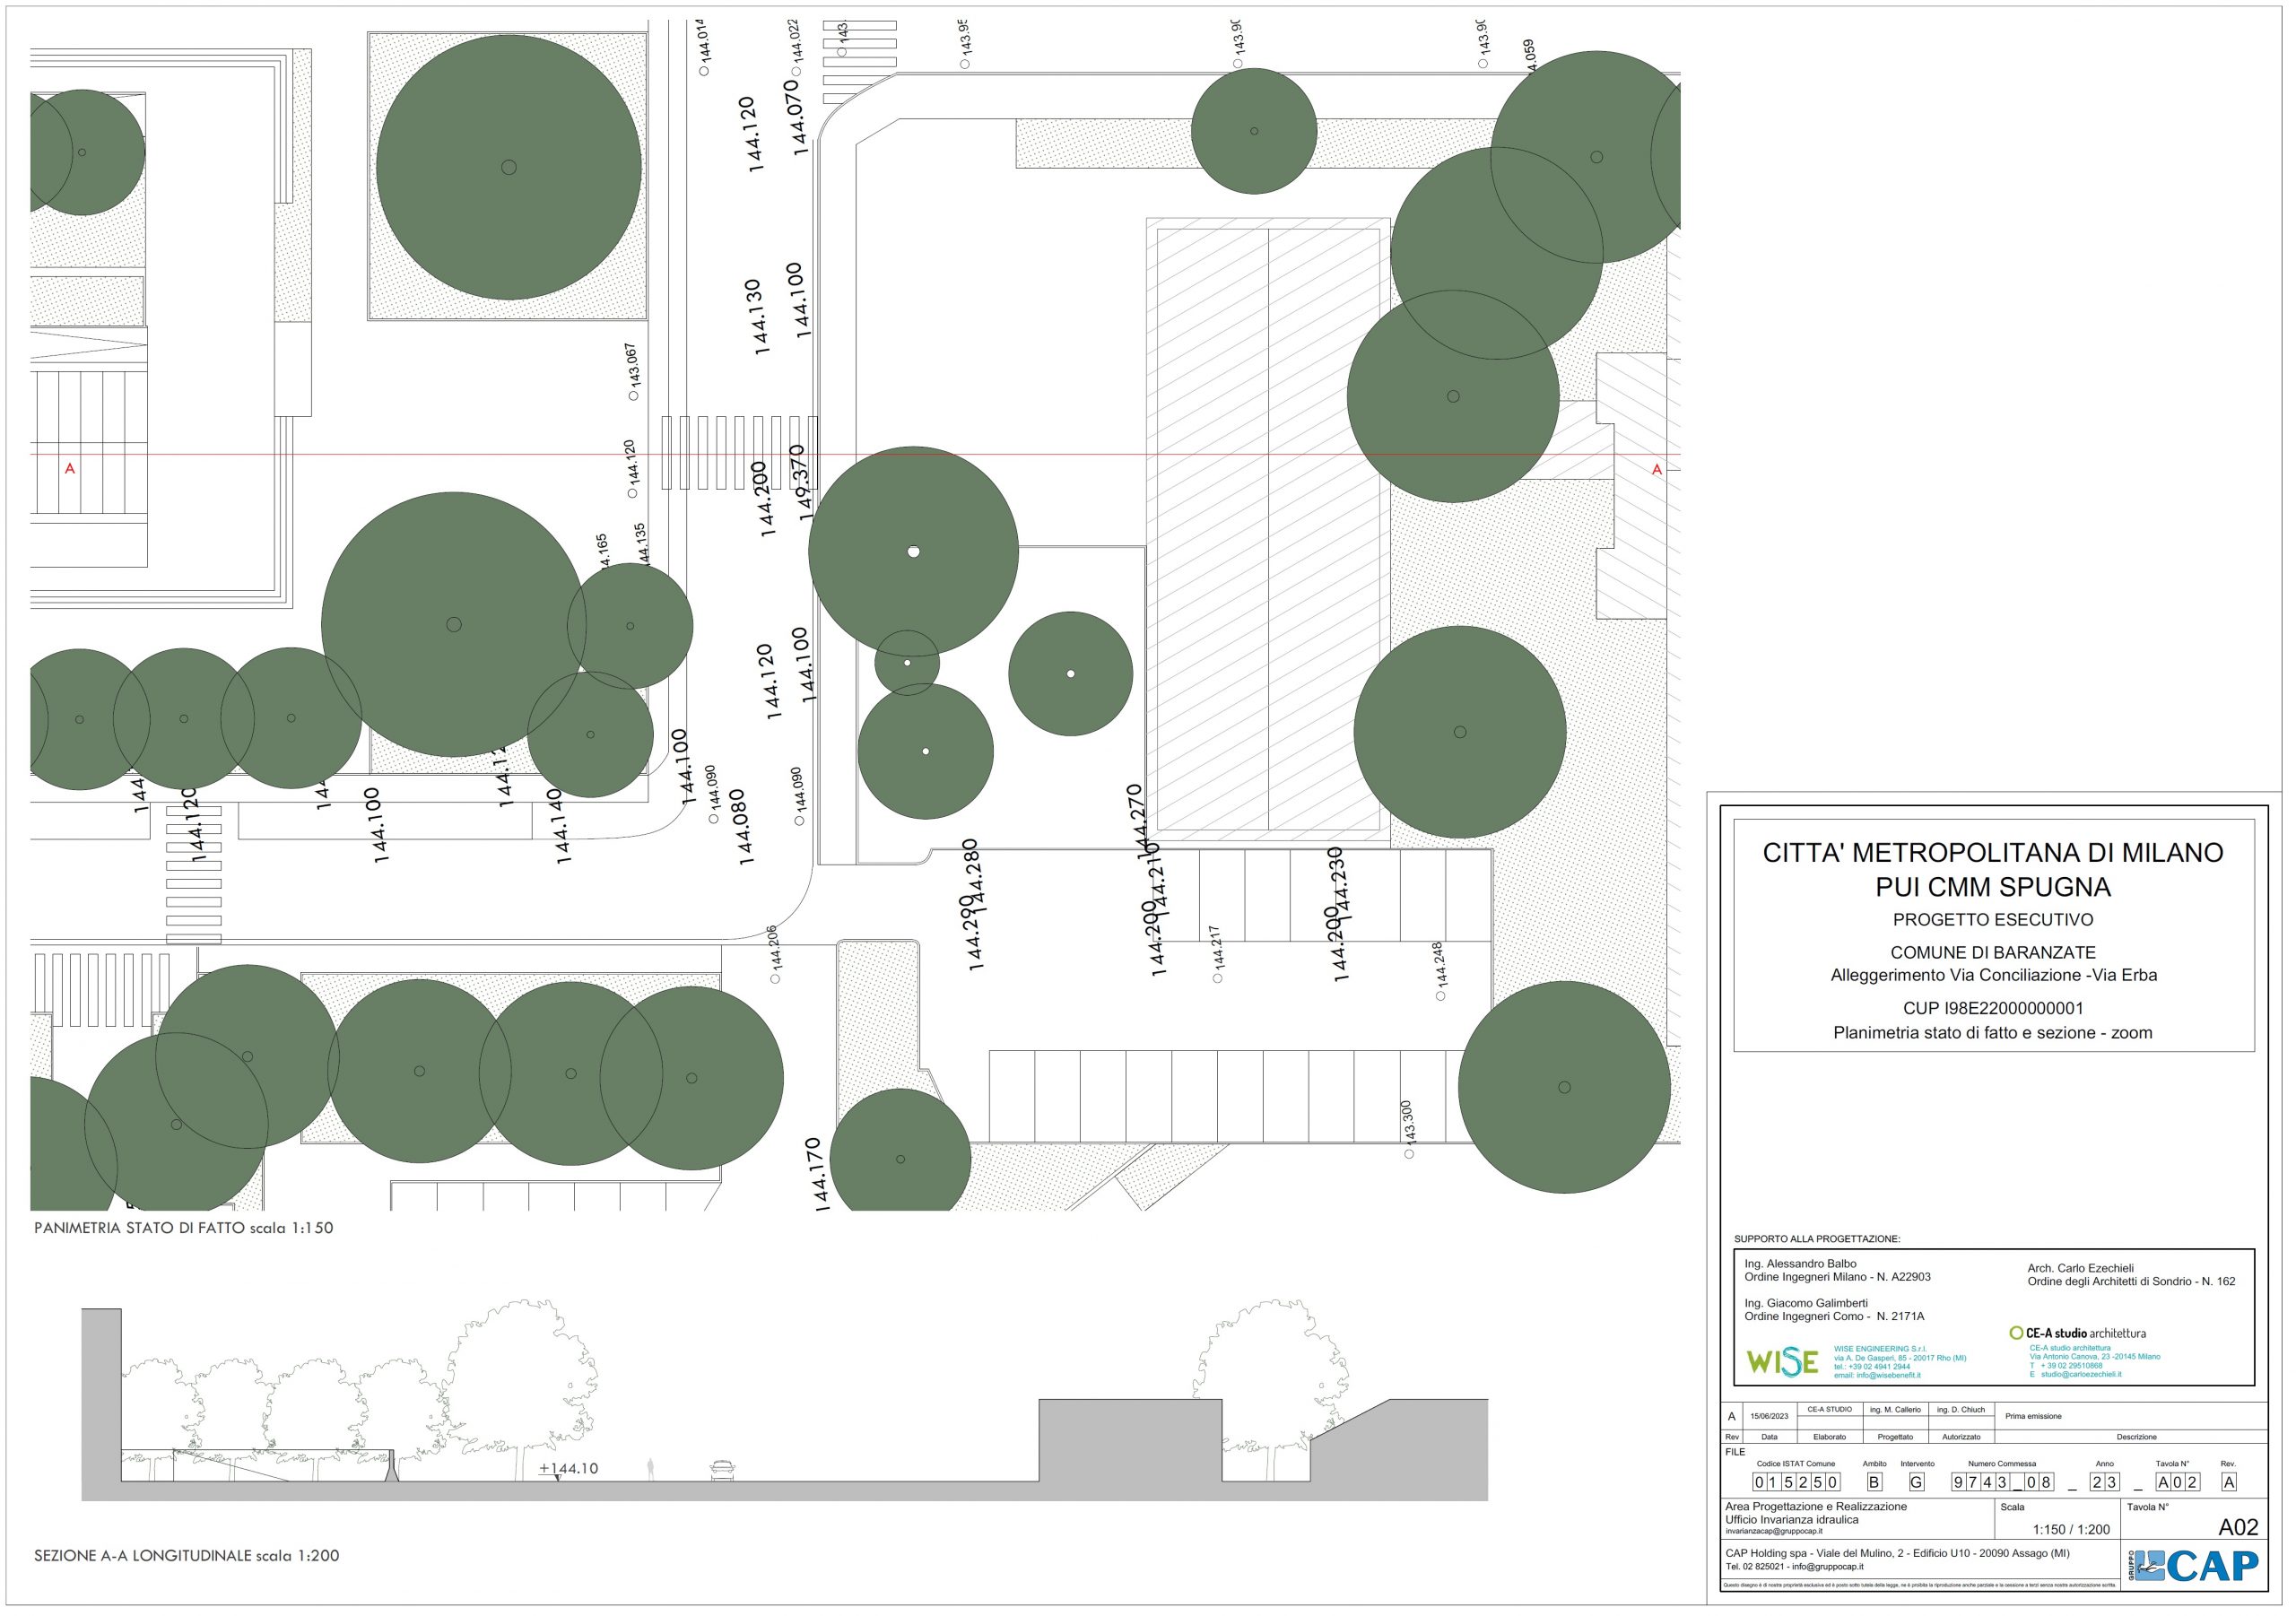Click the PANIMETRIA STATO DI FATTO caption
The height and width of the screenshot is (1616, 2296).
click(184, 1228)
